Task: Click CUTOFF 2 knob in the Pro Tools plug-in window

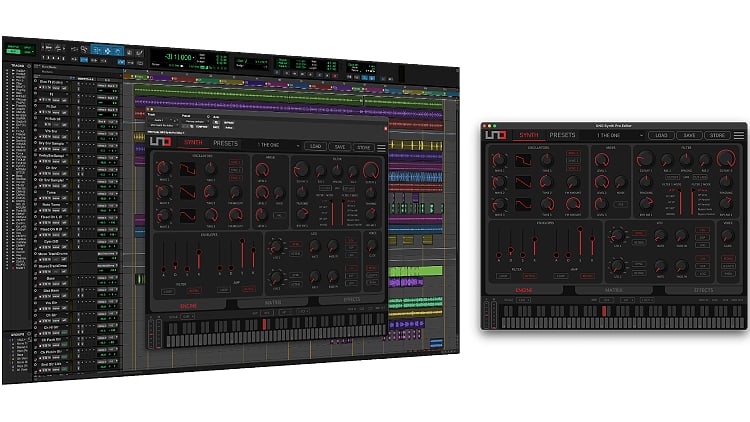Action: pyautogui.click(x=371, y=170)
